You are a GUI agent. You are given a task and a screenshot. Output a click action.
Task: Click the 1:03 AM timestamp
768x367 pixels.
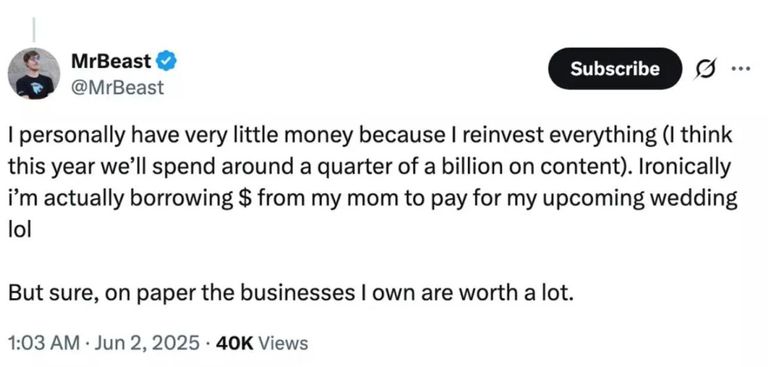(x=44, y=343)
